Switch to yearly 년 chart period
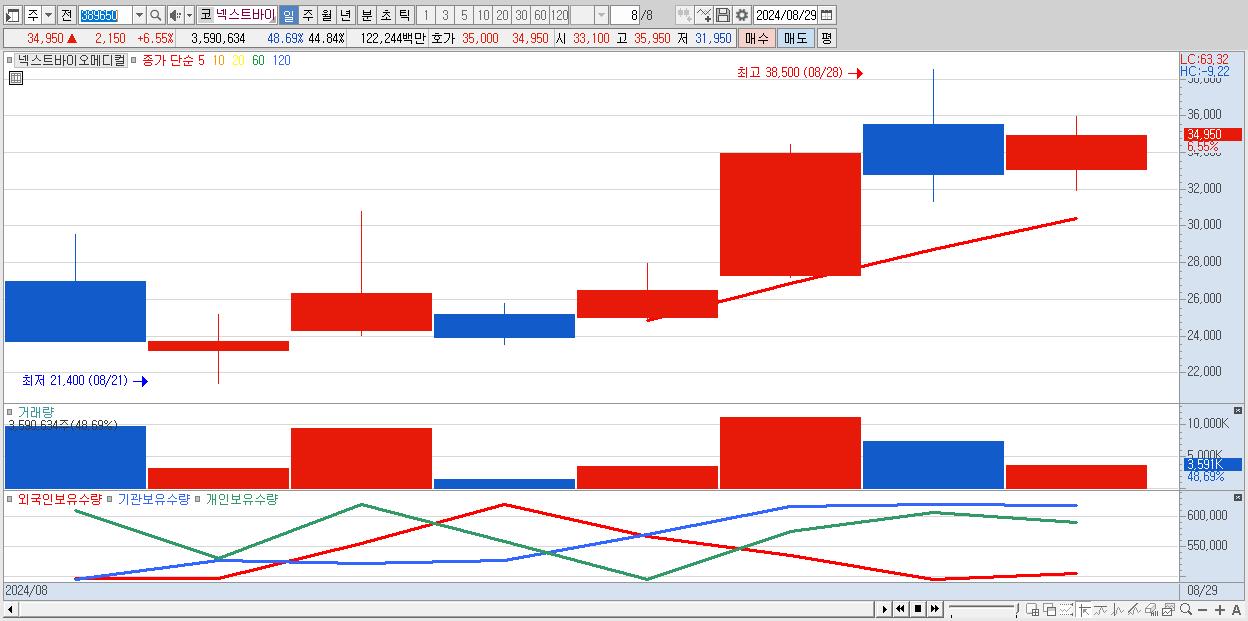This screenshot has width=1248, height=621. point(346,15)
